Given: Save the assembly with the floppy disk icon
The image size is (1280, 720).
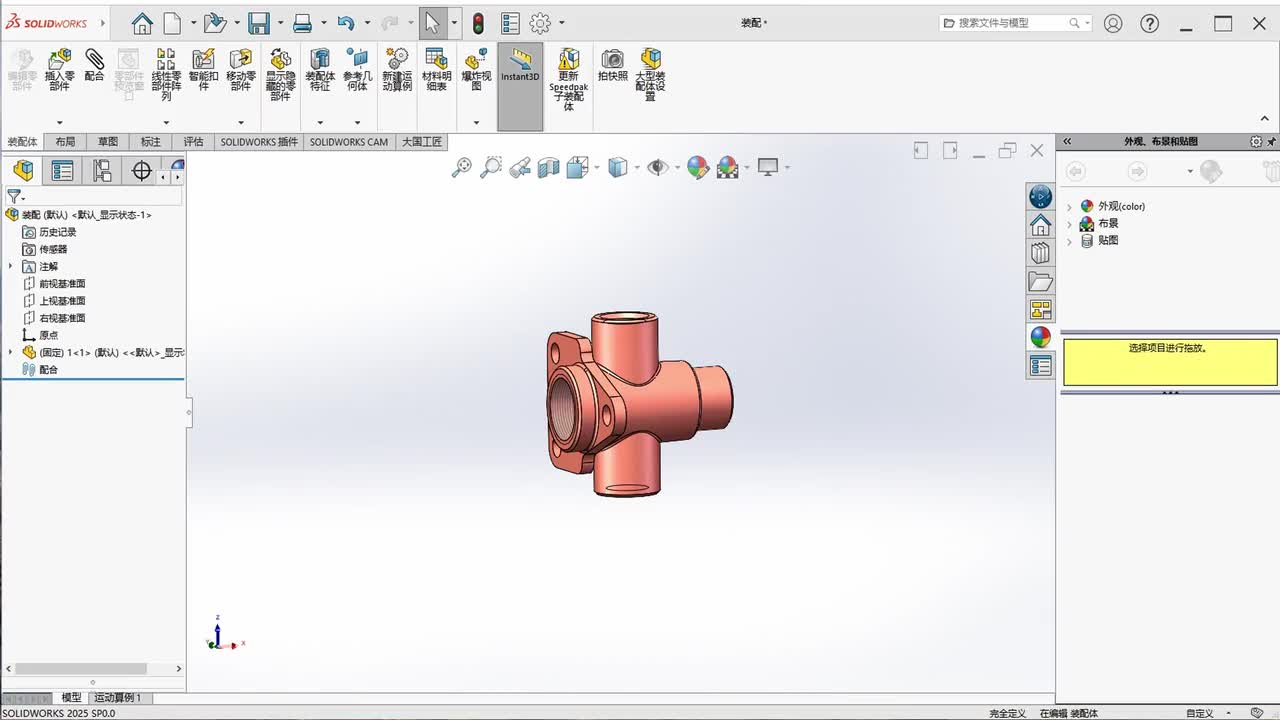Looking at the screenshot, I should [259, 23].
